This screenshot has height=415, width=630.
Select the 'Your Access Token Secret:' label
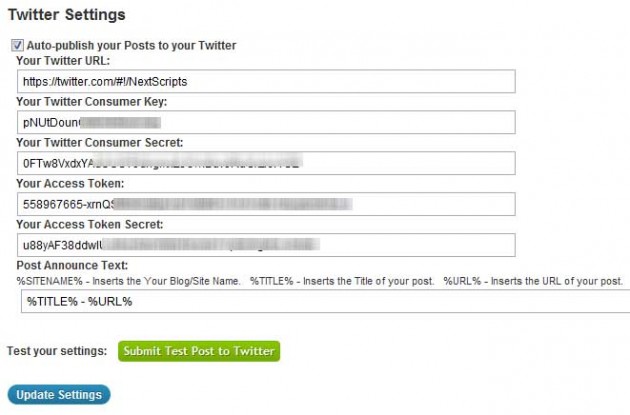[x=90, y=224]
